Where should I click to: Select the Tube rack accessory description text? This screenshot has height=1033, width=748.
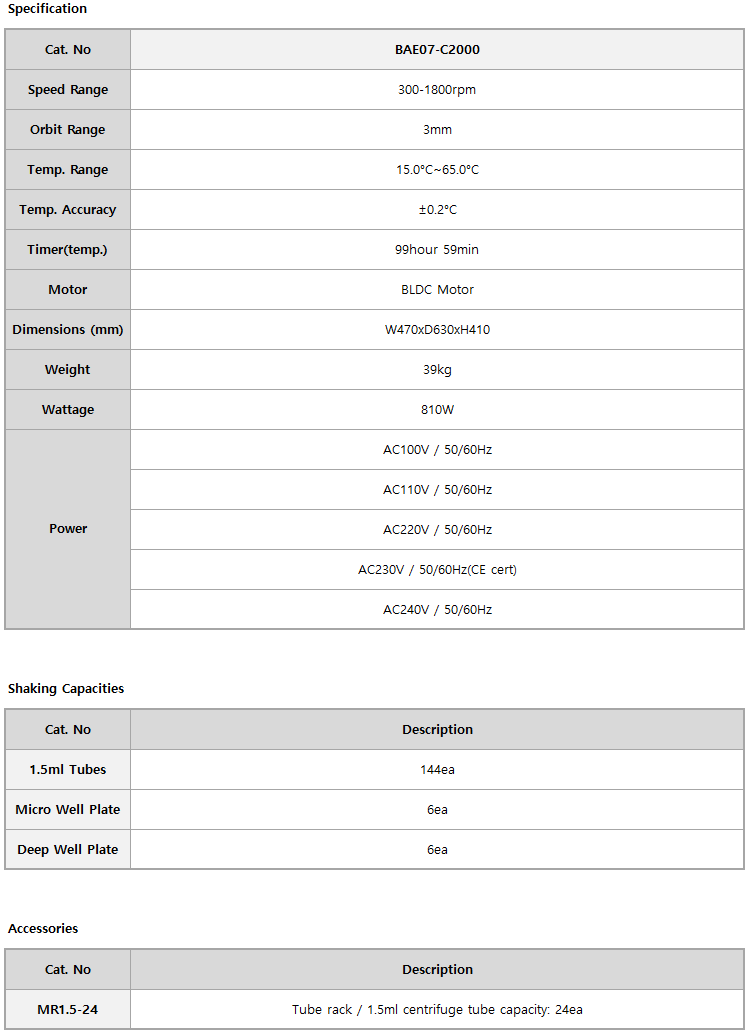pos(437,1009)
